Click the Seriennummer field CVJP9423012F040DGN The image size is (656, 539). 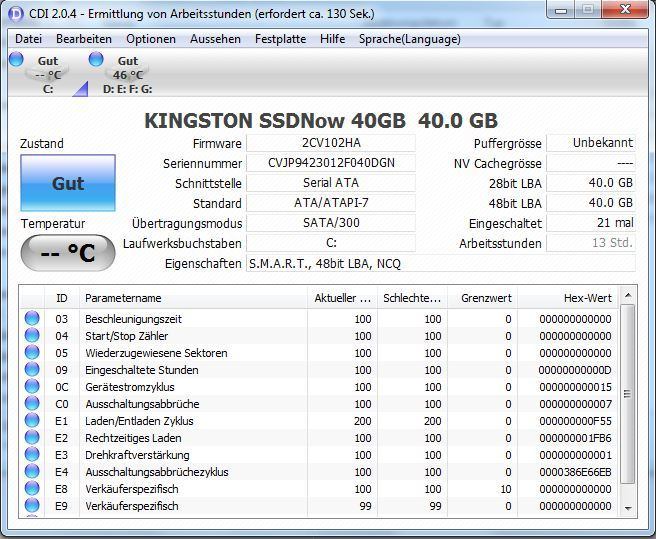pyautogui.click(x=331, y=163)
